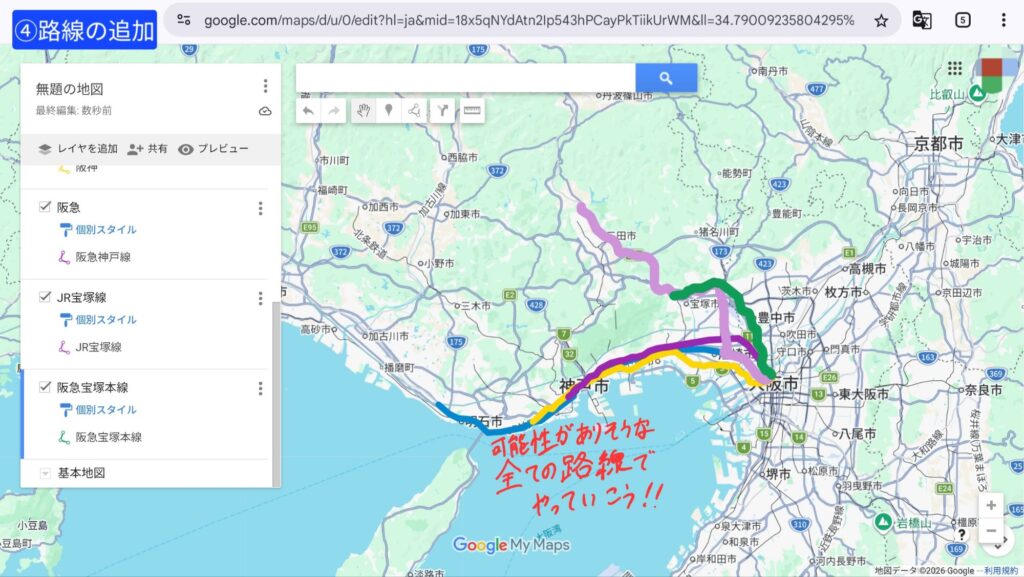Select the measure distance ruler tool

pyautogui.click(x=472, y=111)
